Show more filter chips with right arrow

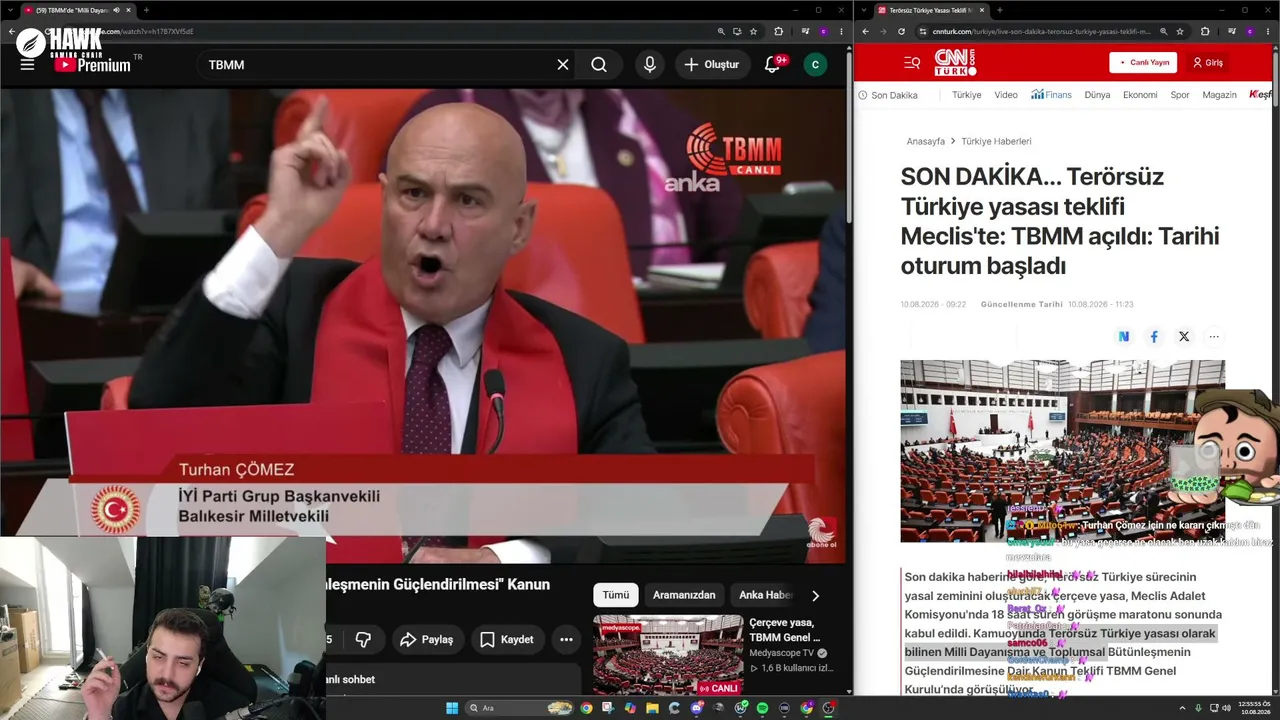(x=815, y=595)
